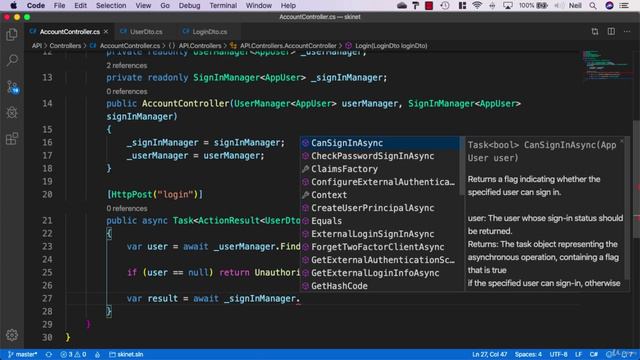Select GetExternalLoginInfoAsync suggestion
Screen dimensions: 640x360
tap(380, 273)
